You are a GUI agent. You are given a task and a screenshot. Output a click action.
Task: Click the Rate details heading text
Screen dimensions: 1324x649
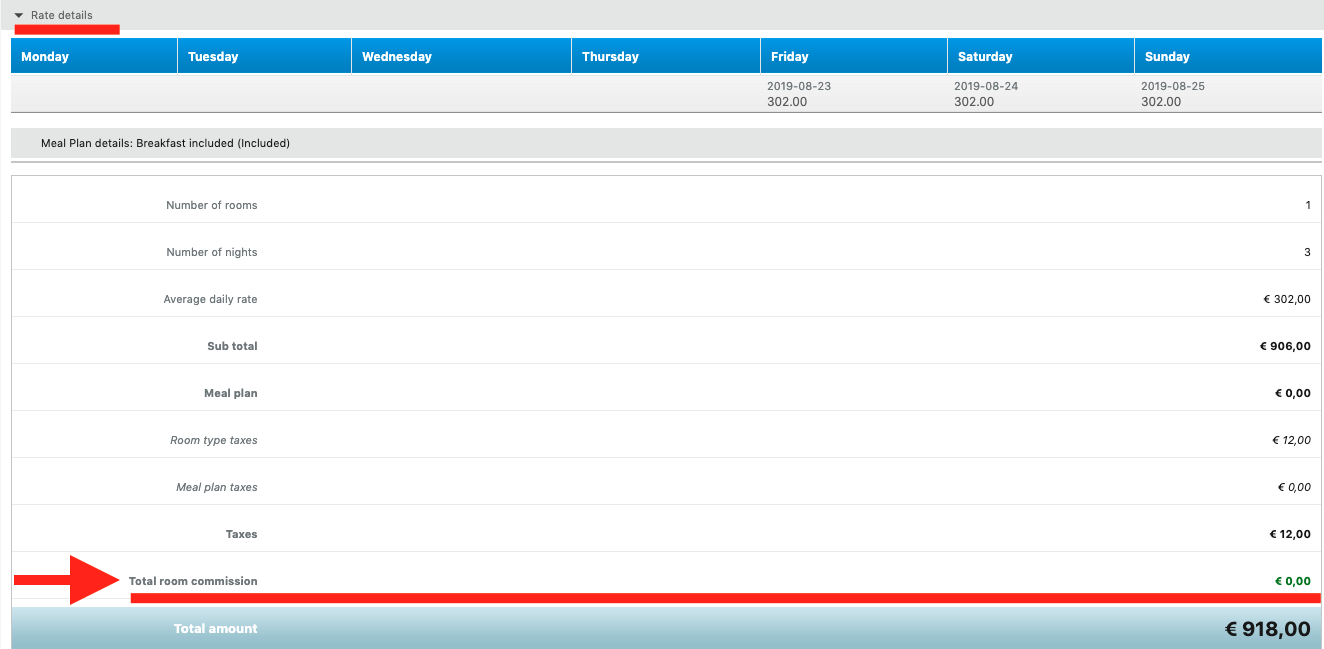(62, 15)
